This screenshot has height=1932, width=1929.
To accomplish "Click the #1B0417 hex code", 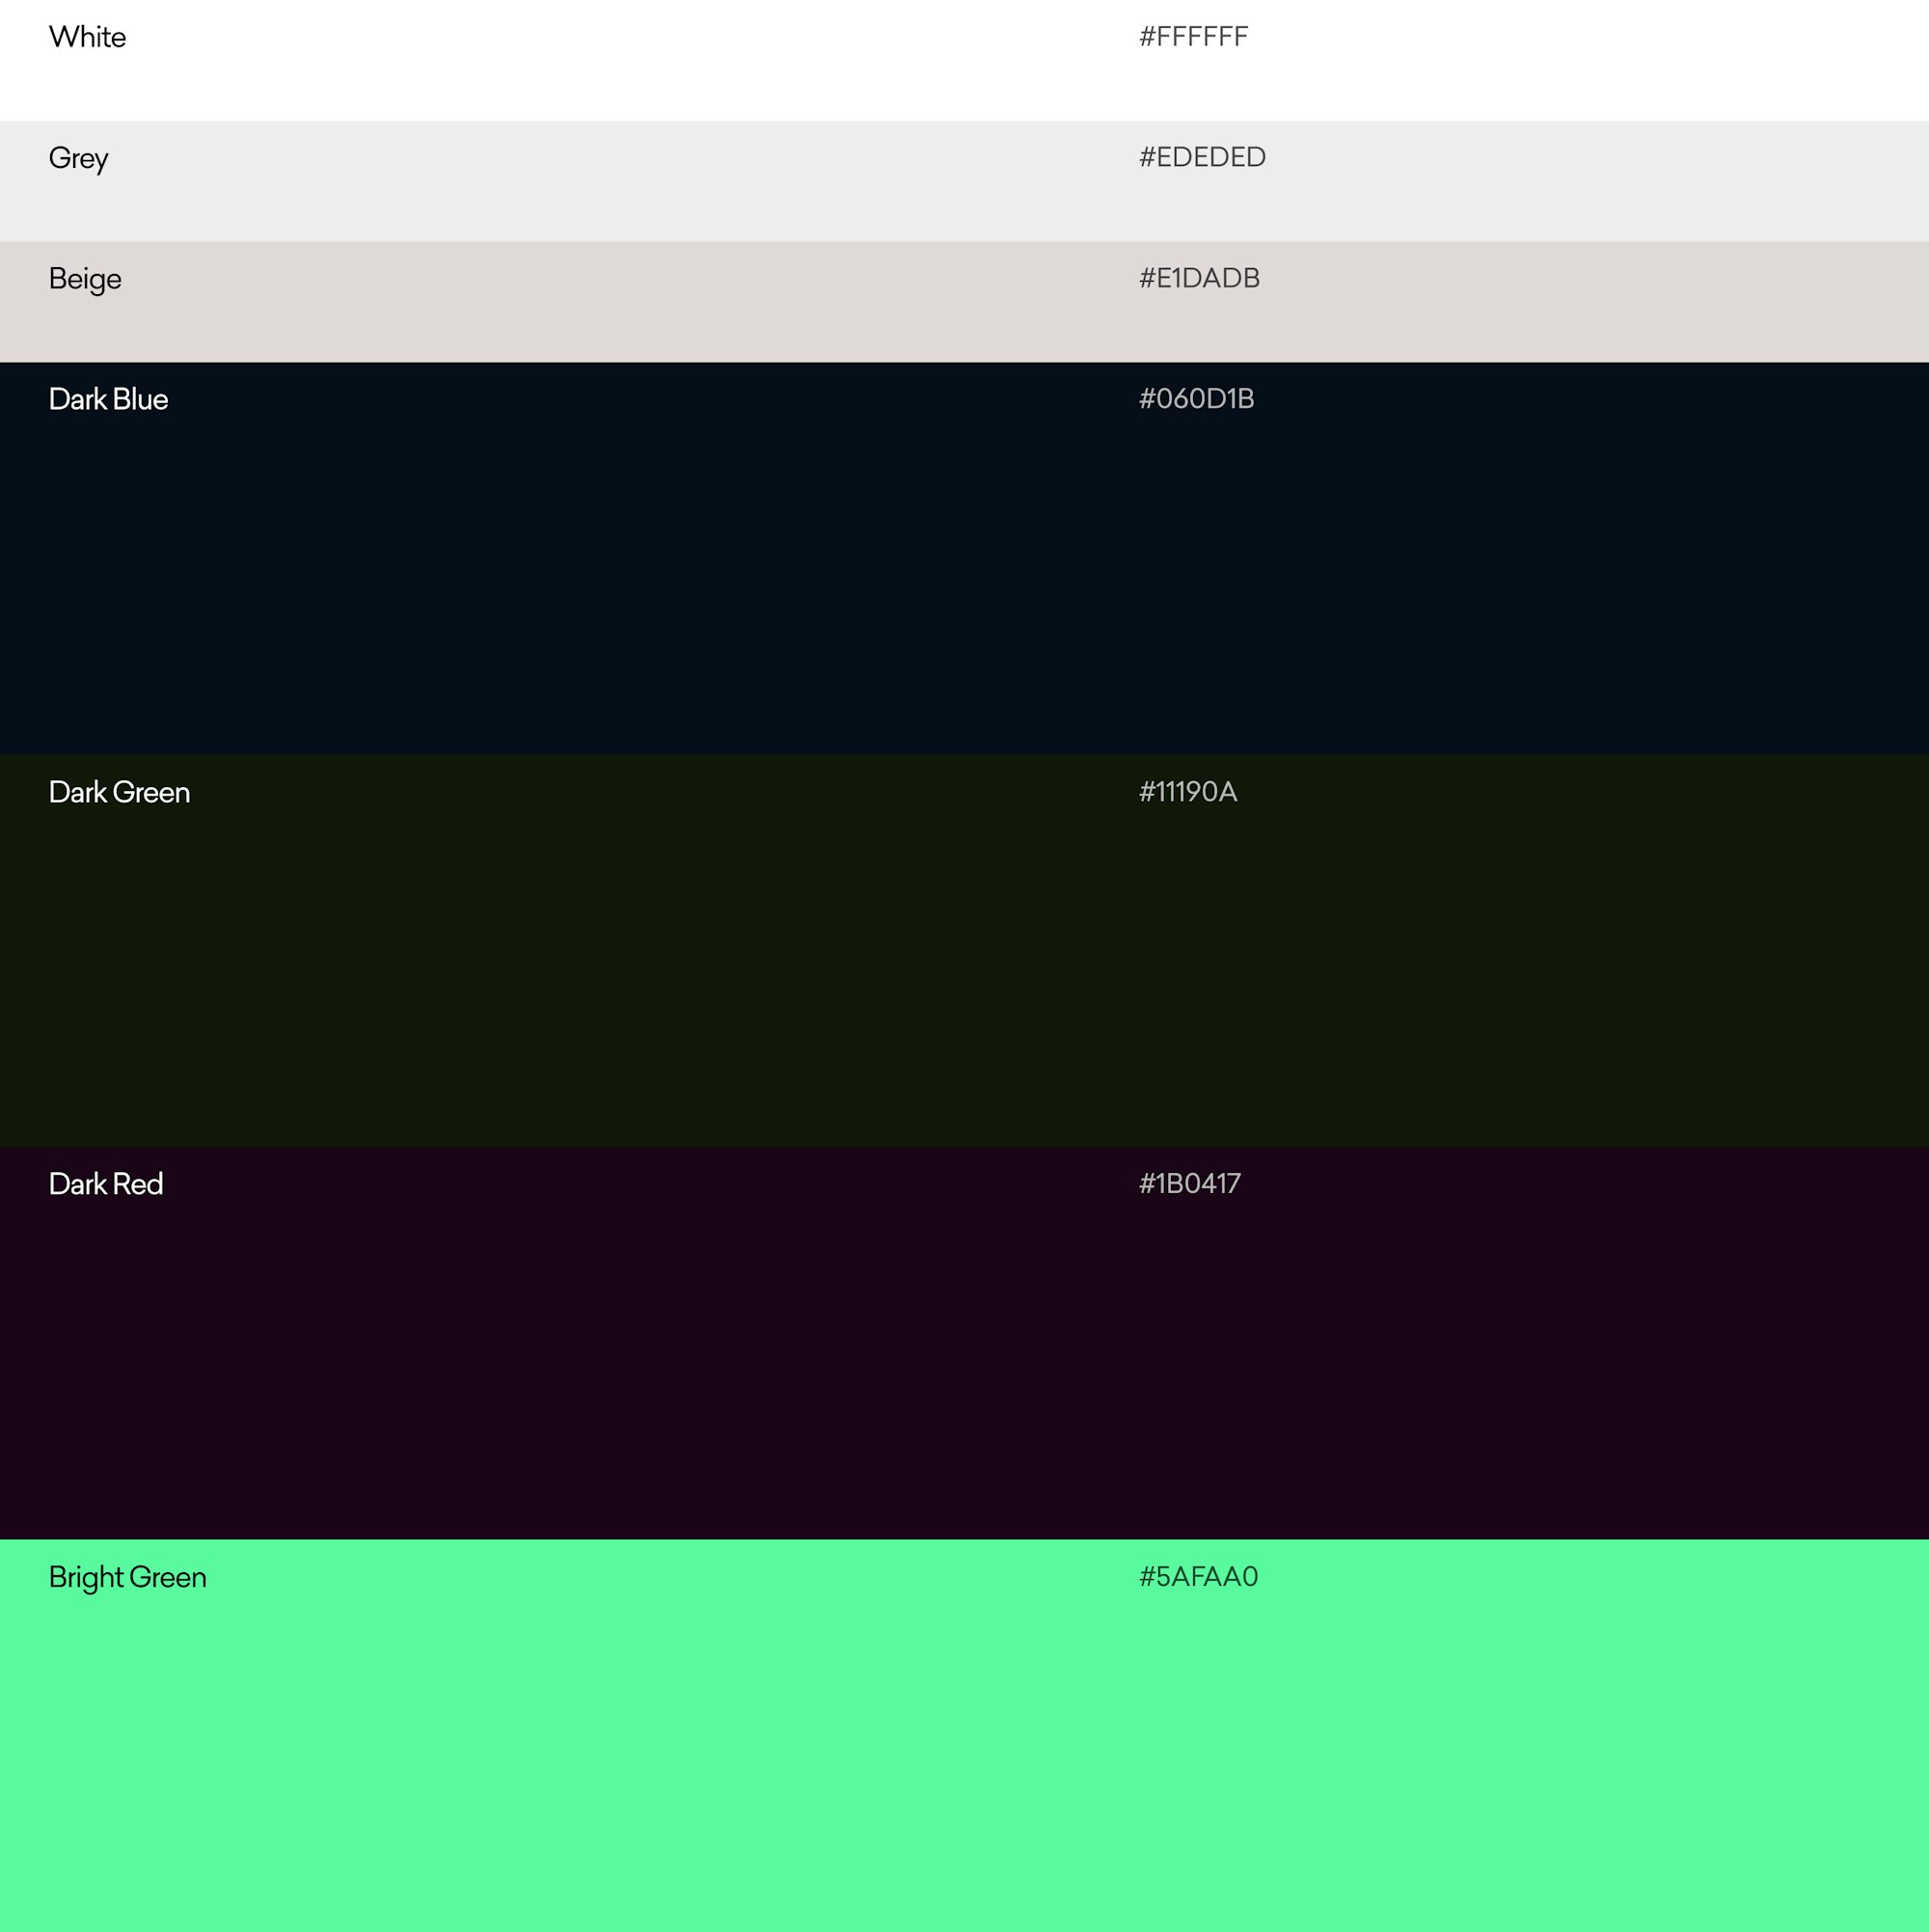I will click(x=1190, y=1184).
